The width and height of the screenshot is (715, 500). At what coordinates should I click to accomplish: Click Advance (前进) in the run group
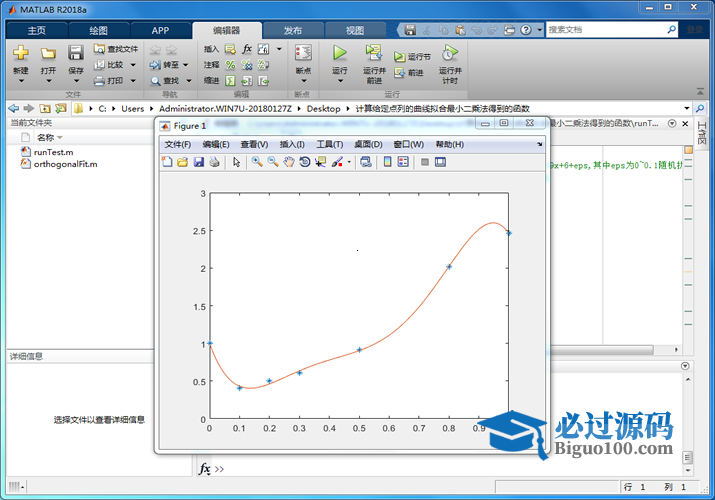click(409, 72)
